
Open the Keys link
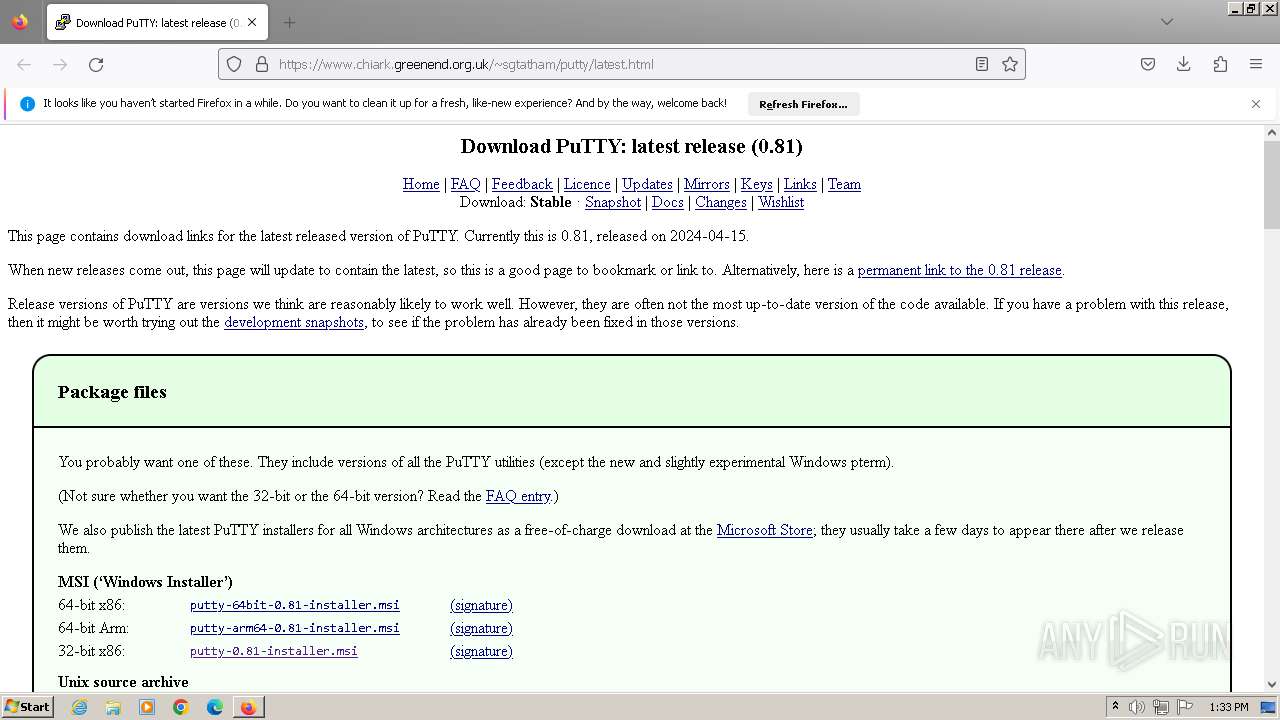(x=756, y=184)
